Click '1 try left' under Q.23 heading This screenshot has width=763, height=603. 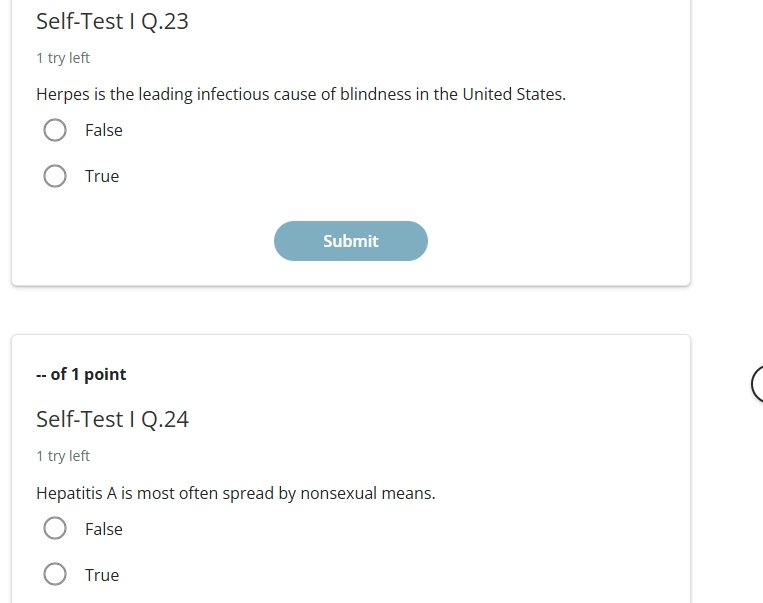point(63,58)
